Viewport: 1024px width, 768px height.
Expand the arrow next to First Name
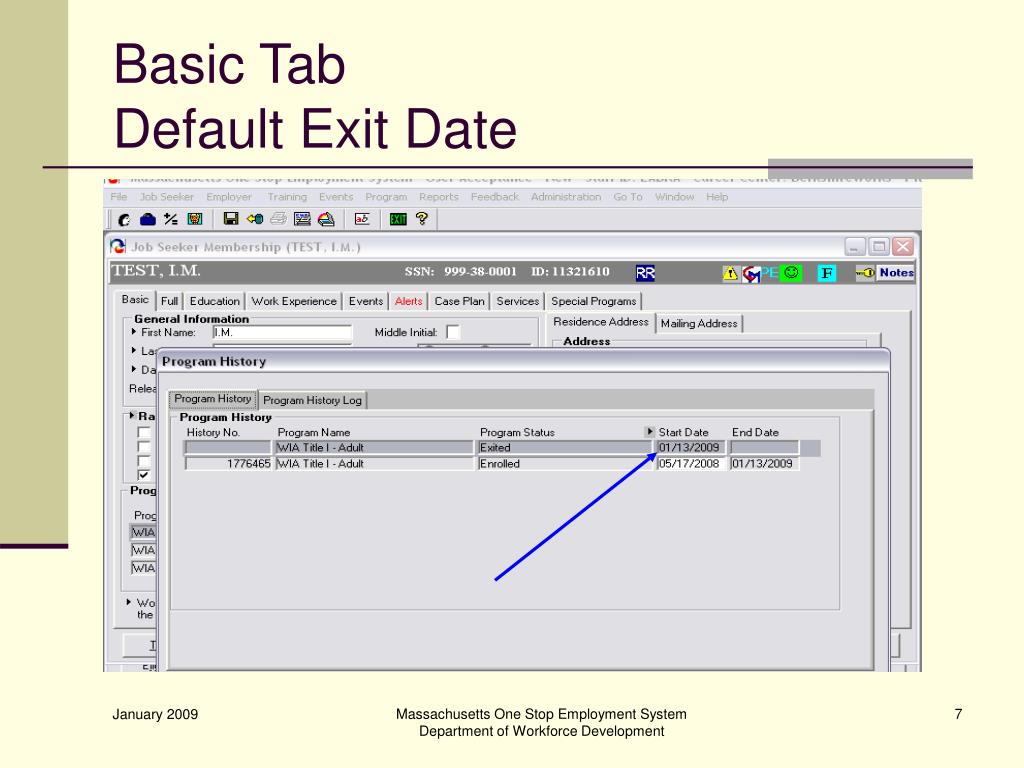pyautogui.click(x=134, y=332)
